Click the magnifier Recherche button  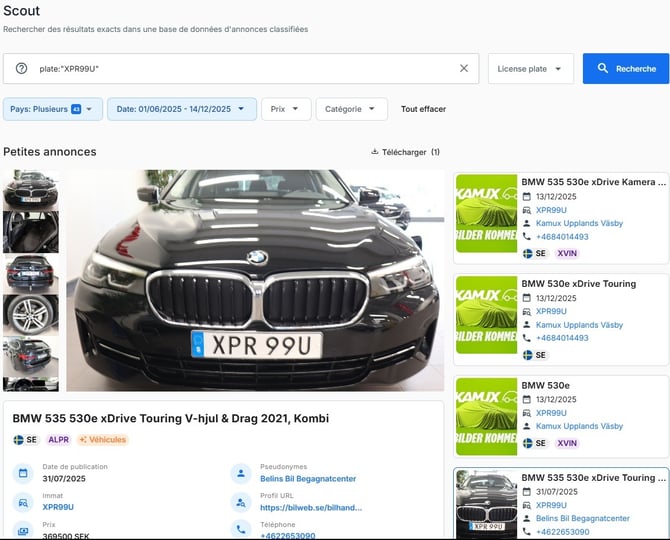tap(626, 68)
